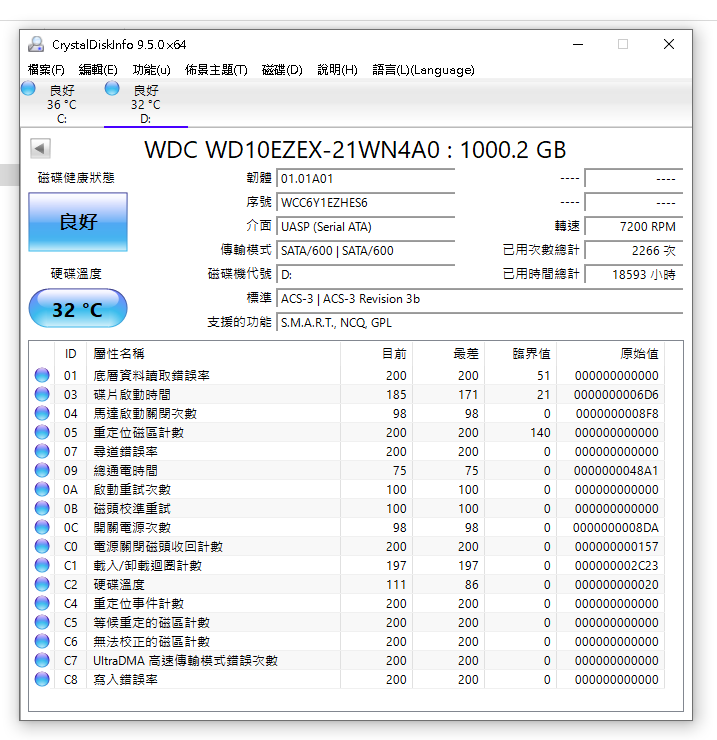This screenshot has width=717, height=740.
Task: Click the CrystalDiskInfo app icon in title bar
Action: tap(36, 44)
